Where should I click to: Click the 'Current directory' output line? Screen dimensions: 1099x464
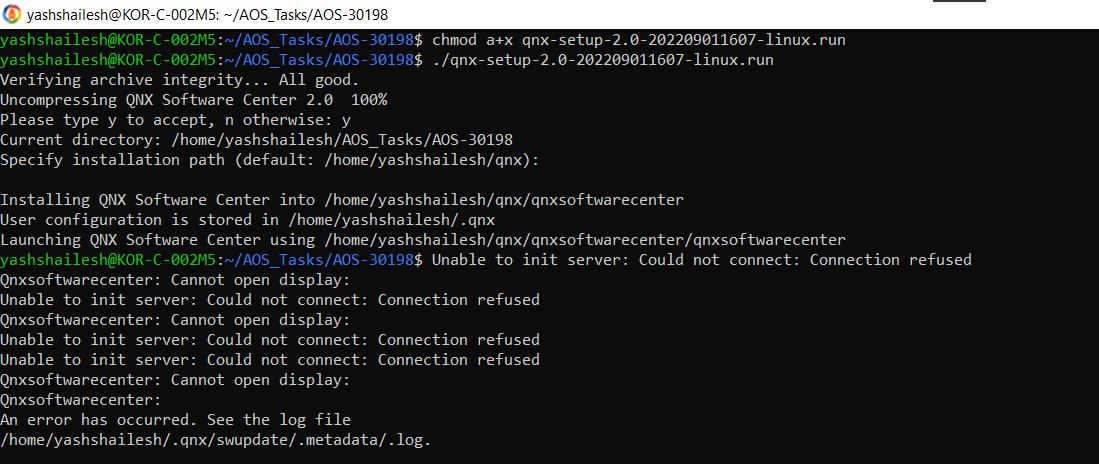tap(256, 140)
